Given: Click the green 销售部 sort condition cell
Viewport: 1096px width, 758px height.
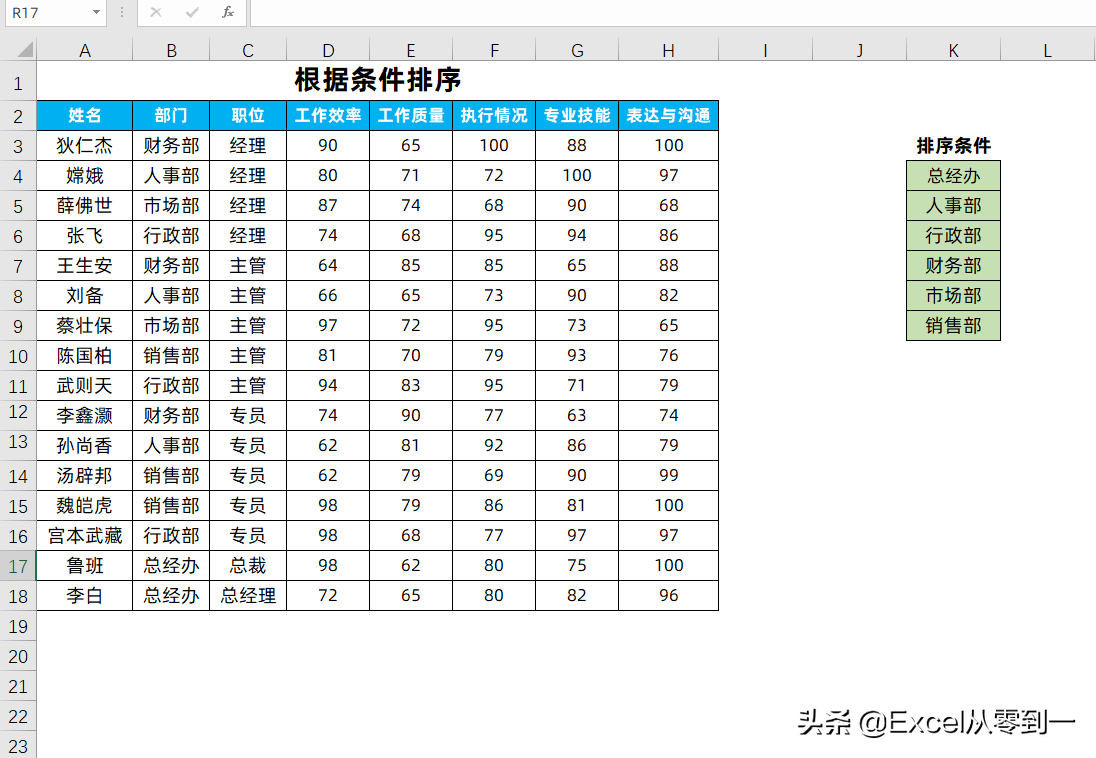Looking at the screenshot, I should [953, 326].
